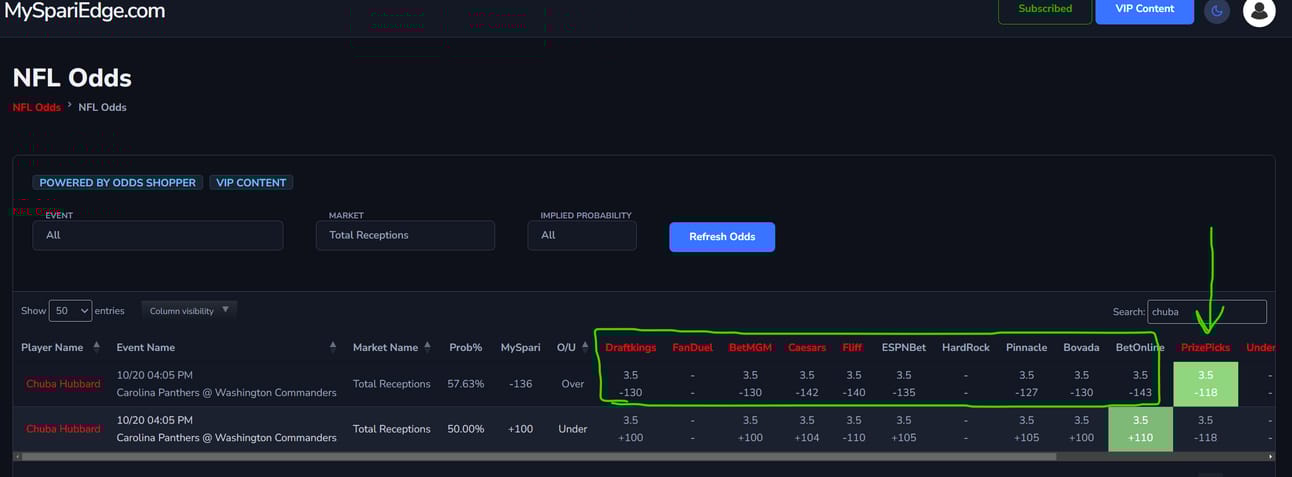This screenshot has width=1292, height=477.
Task: Sort by O/U column header
Action: [x=566, y=347]
